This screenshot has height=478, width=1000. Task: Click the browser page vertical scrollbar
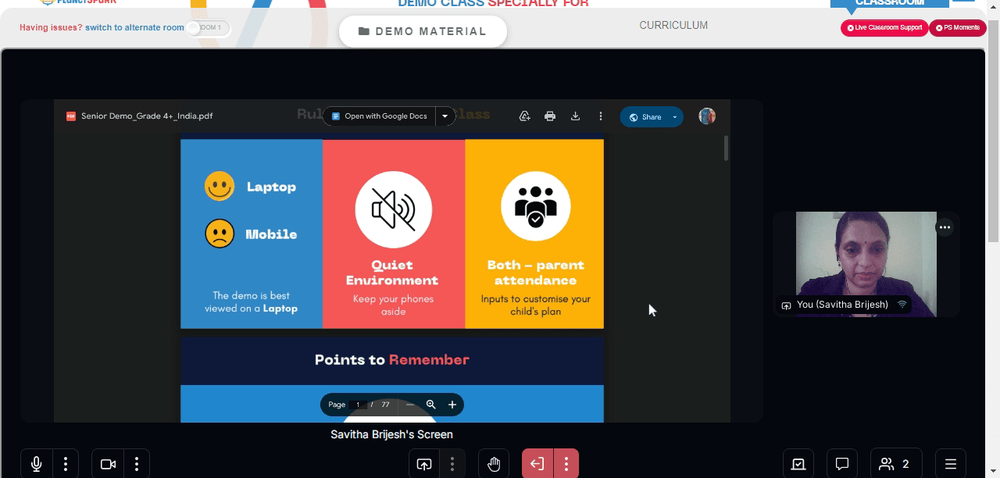tap(993, 131)
